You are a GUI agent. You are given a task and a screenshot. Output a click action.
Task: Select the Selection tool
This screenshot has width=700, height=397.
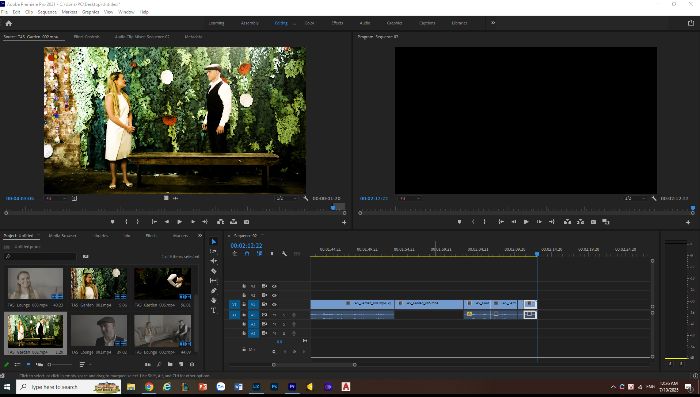(213, 242)
